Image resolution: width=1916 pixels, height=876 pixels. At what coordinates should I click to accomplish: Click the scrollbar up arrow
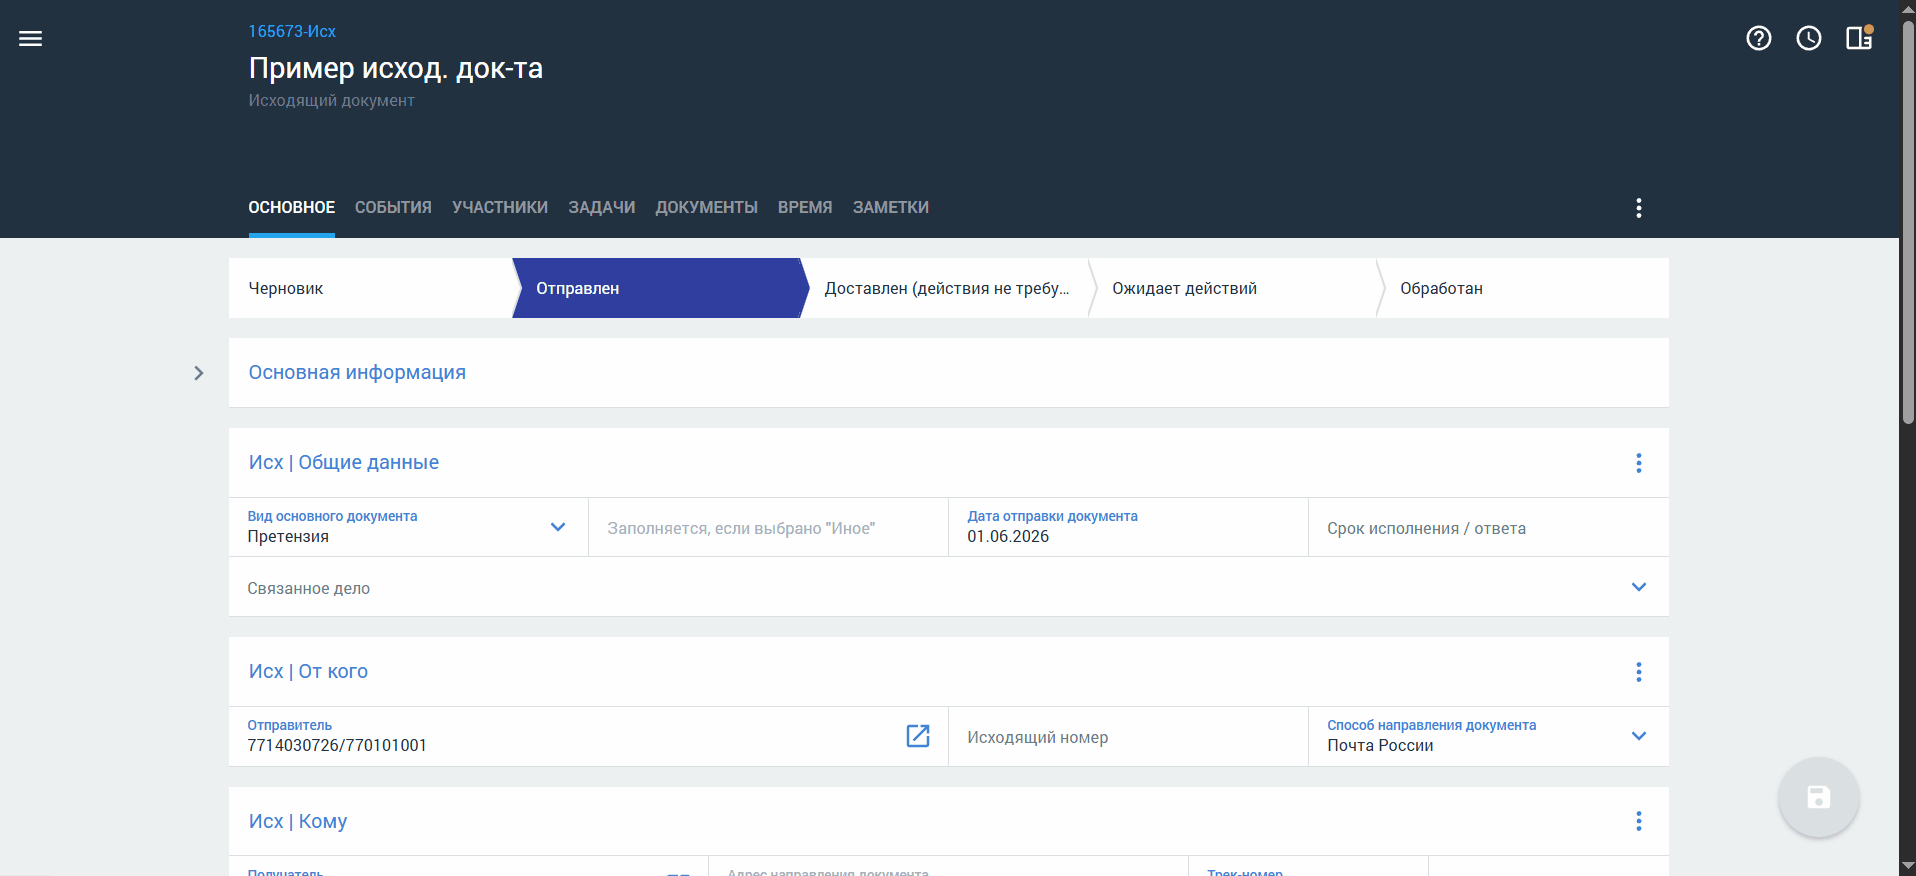point(1908,8)
